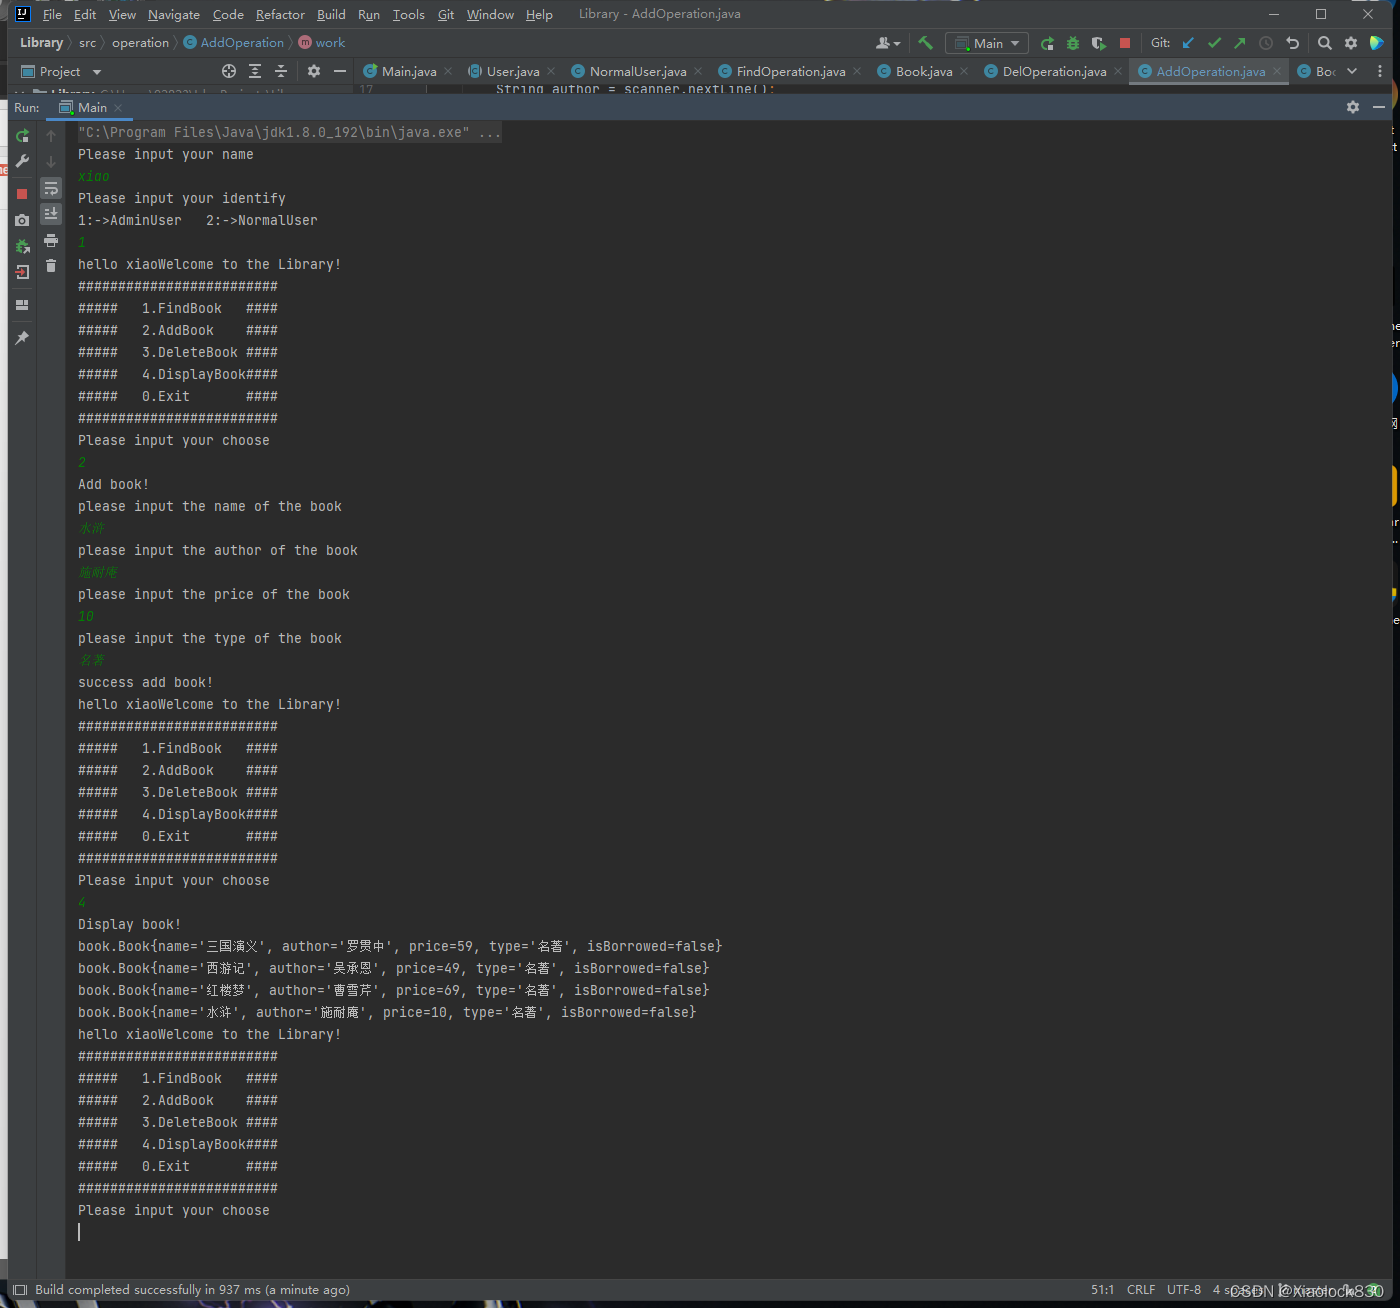Update project via Git blue arrow
The width and height of the screenshot is (1400, 1308).
tap(1188, 43)
